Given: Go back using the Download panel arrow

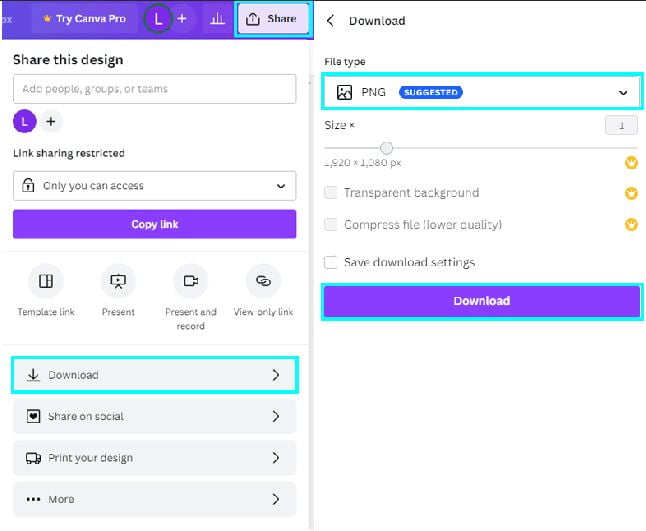Looking at the screenshot, I should 330,21.
